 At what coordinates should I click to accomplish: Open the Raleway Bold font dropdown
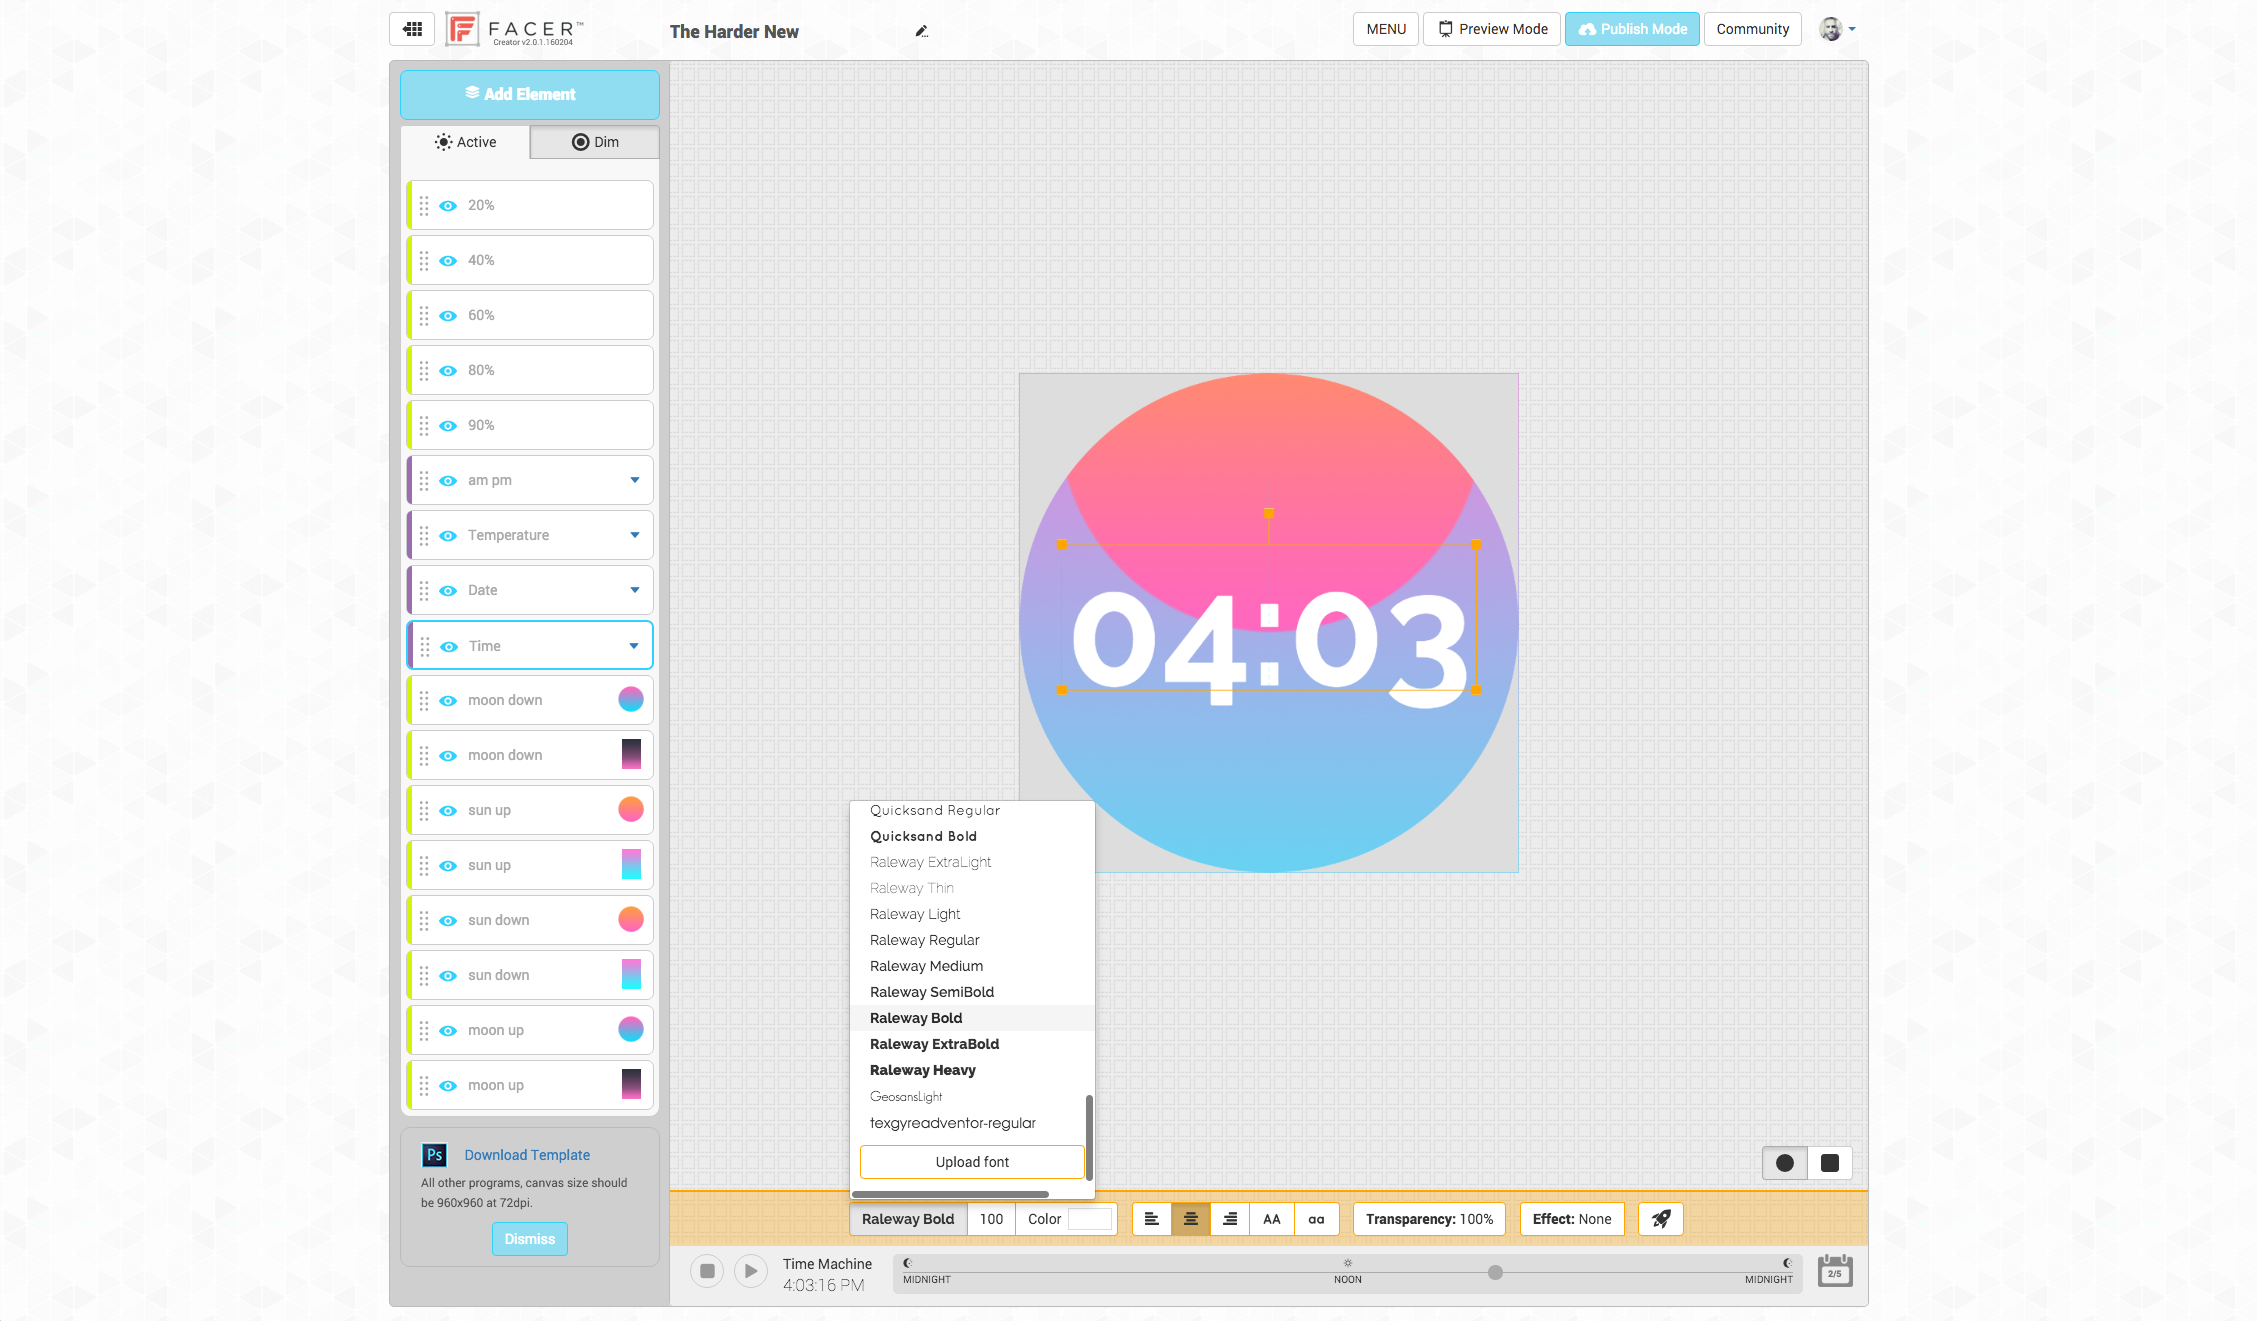point(907,1219)
